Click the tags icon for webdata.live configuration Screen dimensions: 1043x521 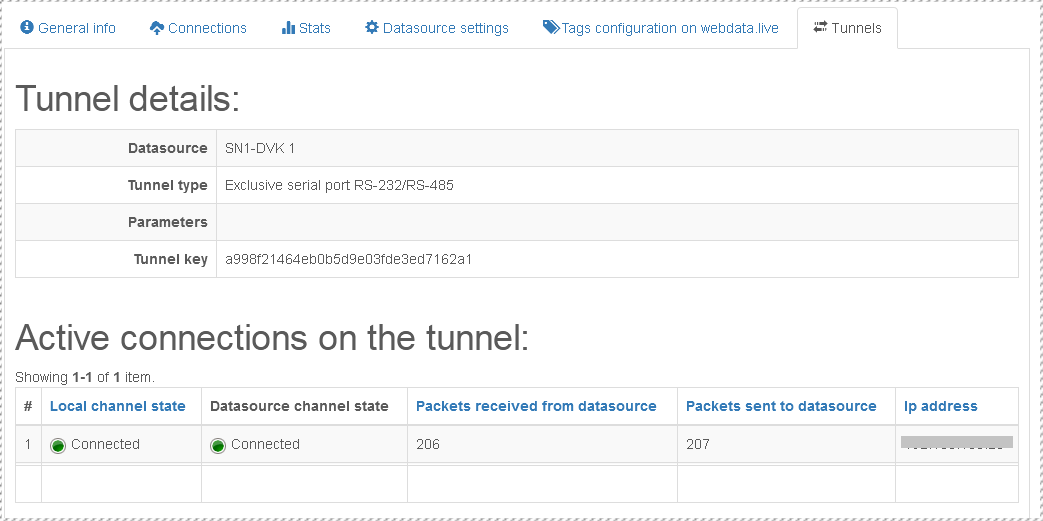(551, 28)
